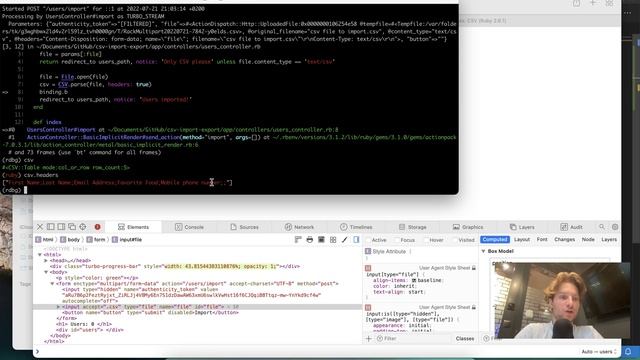Toggle paint flashing brush icon
640x360 pixels.
(345, 240)
